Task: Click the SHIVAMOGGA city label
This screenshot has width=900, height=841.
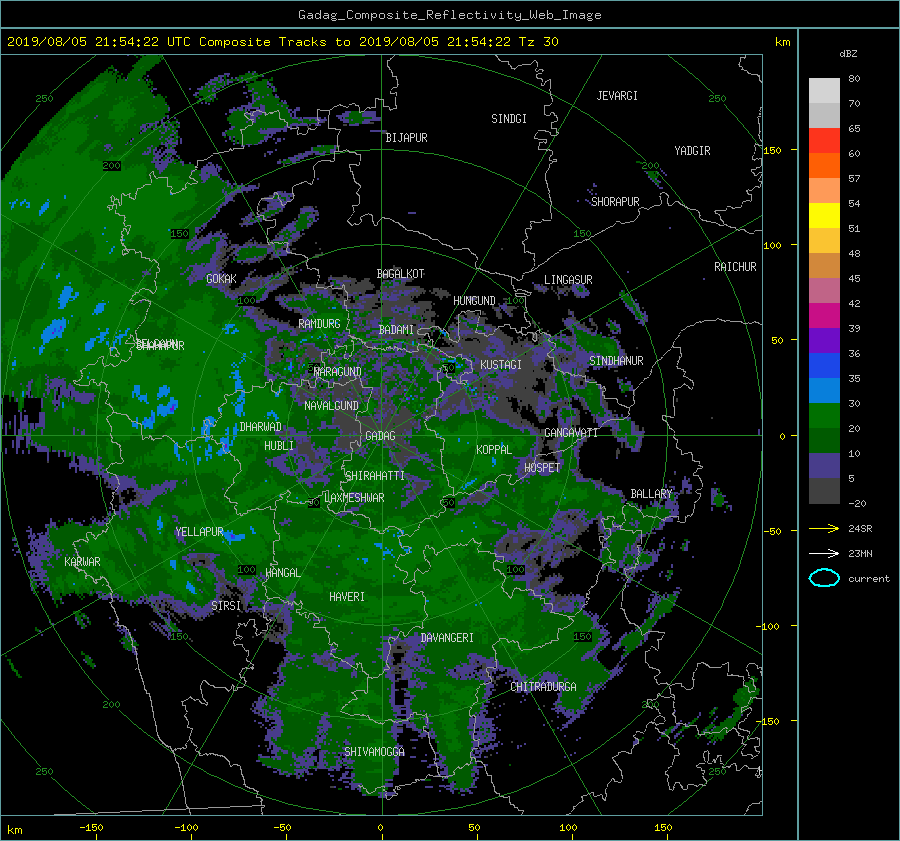Action: 374,752
